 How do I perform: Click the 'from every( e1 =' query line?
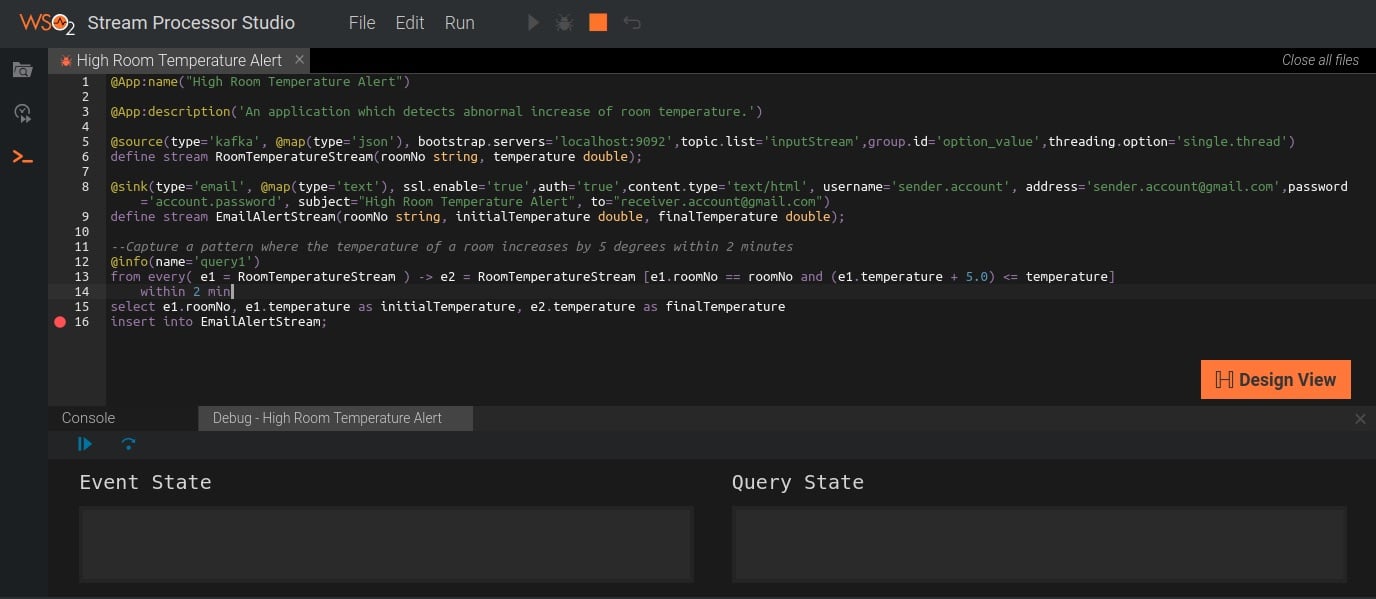[612, 277]
